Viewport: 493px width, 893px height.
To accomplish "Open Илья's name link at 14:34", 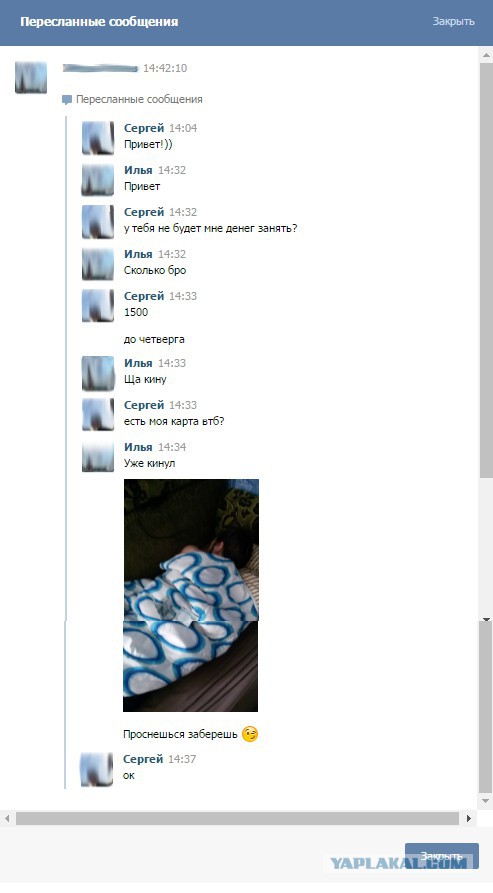I will pyautogui.click(x=138, y=447).
